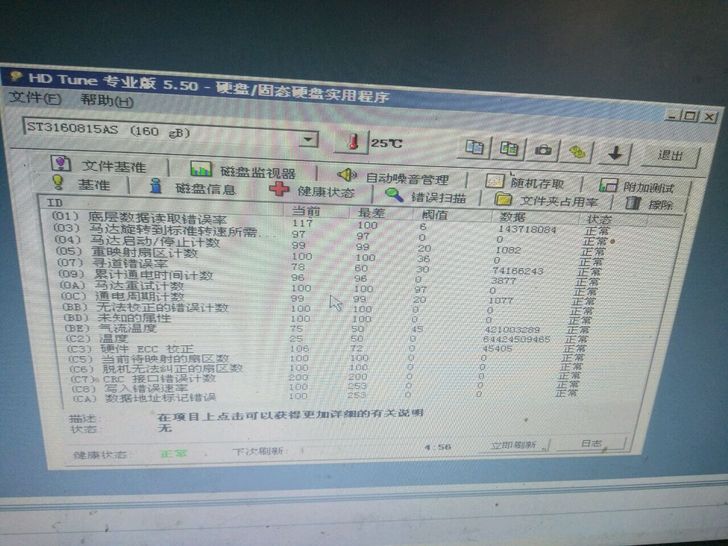Select the (0C) 通电周期计数 row
The image size is (728, 546).
pos(328,298)
